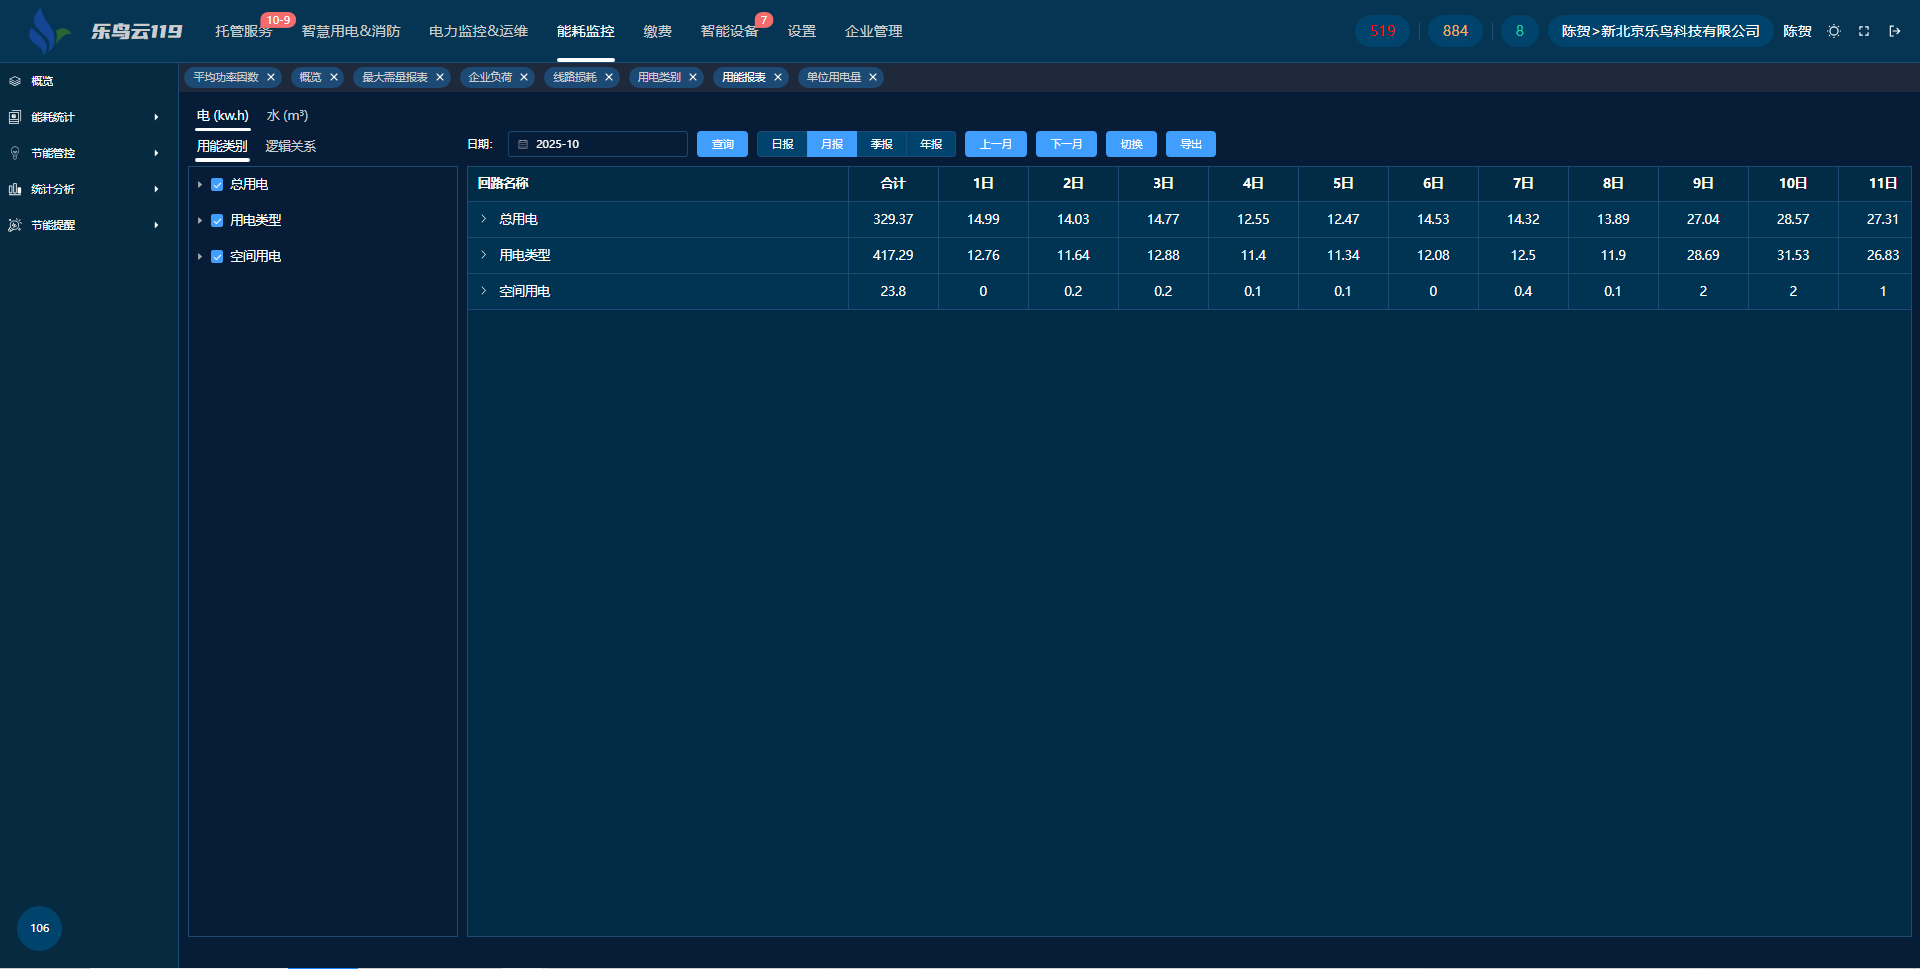Close the 用能报表 tab with its X

tap(778, 77)
